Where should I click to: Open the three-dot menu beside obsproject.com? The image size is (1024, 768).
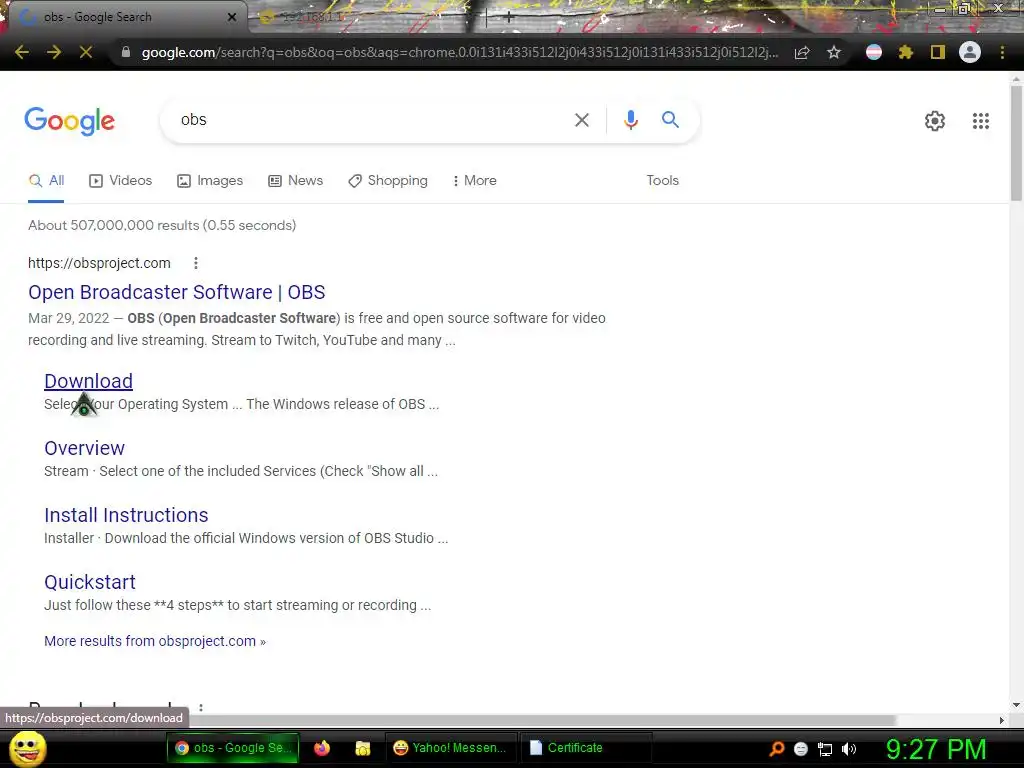click(196, 263)
